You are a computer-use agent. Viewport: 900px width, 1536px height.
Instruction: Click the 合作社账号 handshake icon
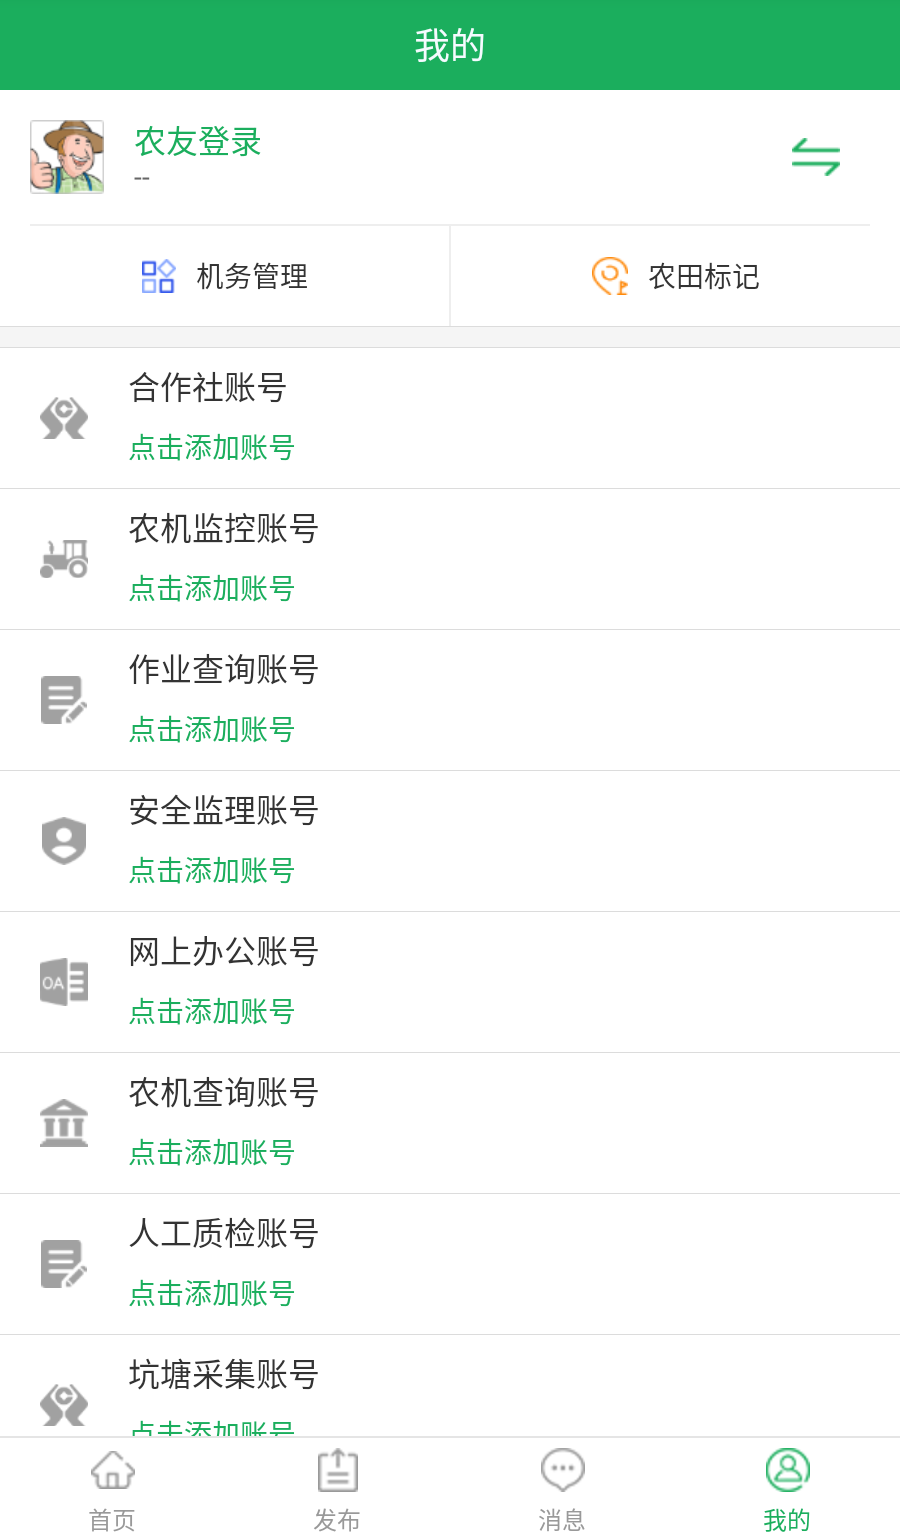tap(64, 418)
